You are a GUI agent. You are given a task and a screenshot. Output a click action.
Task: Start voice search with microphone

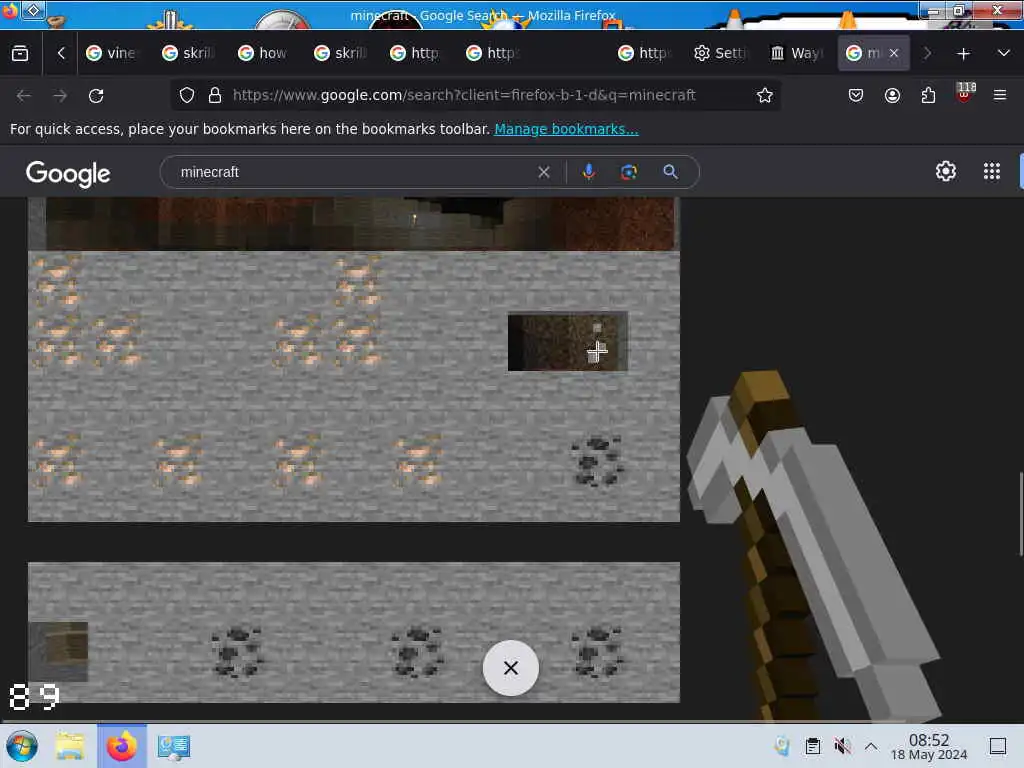(x=588, y=172)
